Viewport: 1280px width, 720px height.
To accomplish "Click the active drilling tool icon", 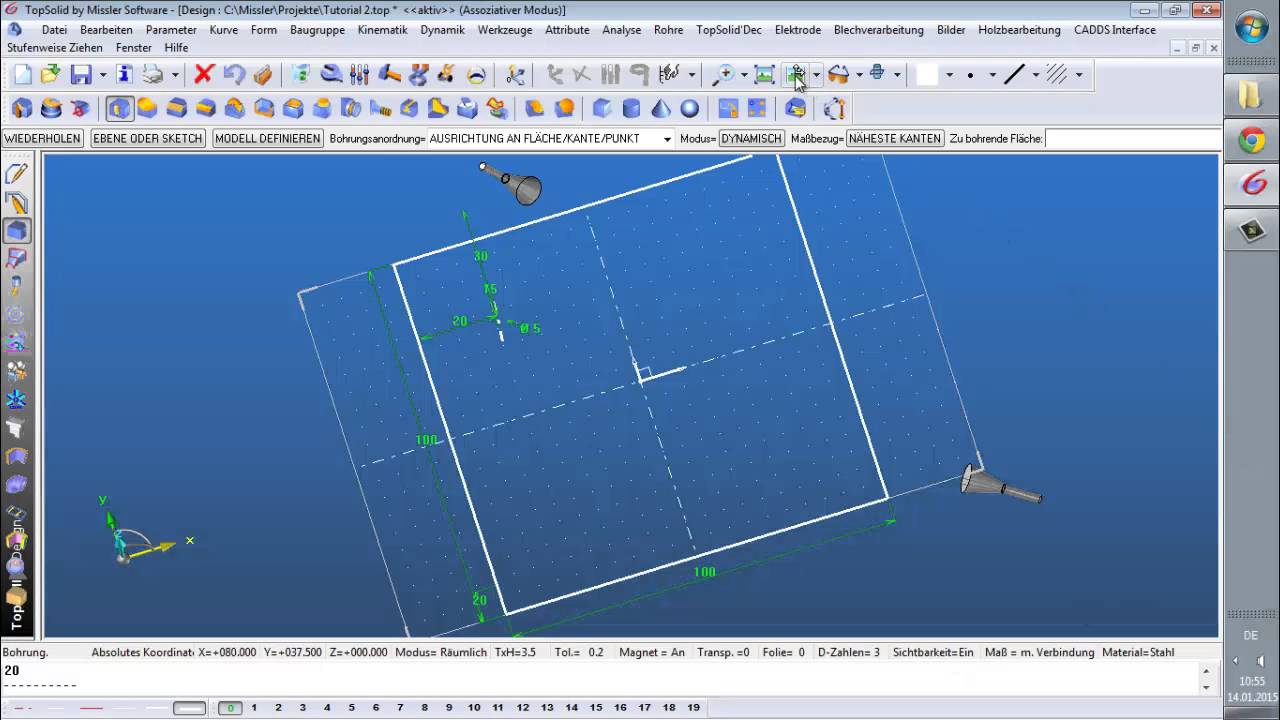I will (119, 108).
